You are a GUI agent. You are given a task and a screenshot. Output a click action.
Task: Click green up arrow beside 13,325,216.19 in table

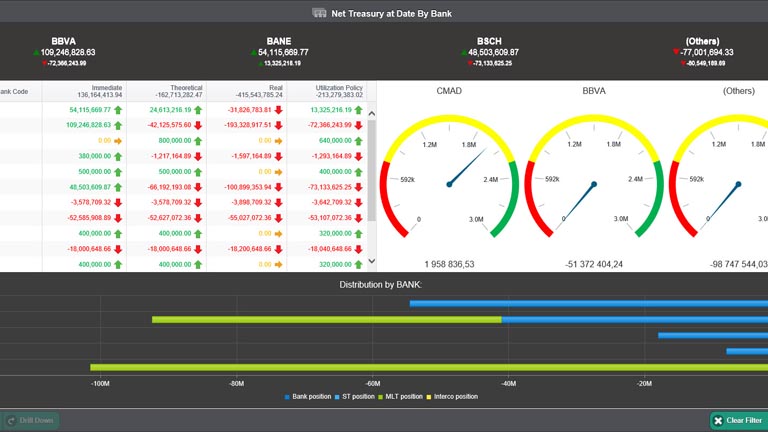pos(359,110)
